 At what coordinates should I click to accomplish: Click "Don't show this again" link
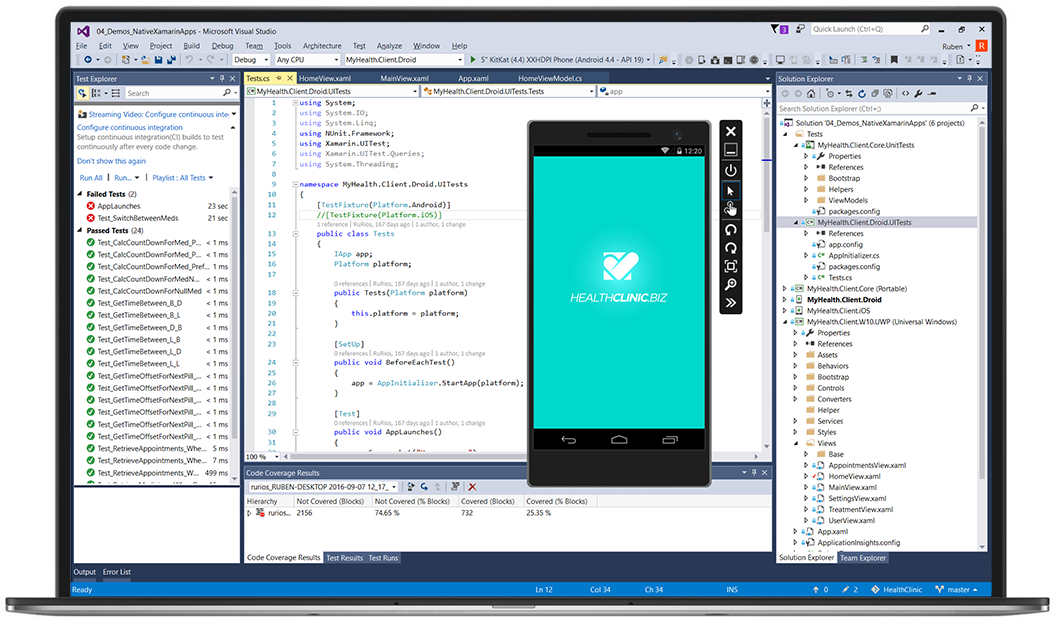coord(111,161)
